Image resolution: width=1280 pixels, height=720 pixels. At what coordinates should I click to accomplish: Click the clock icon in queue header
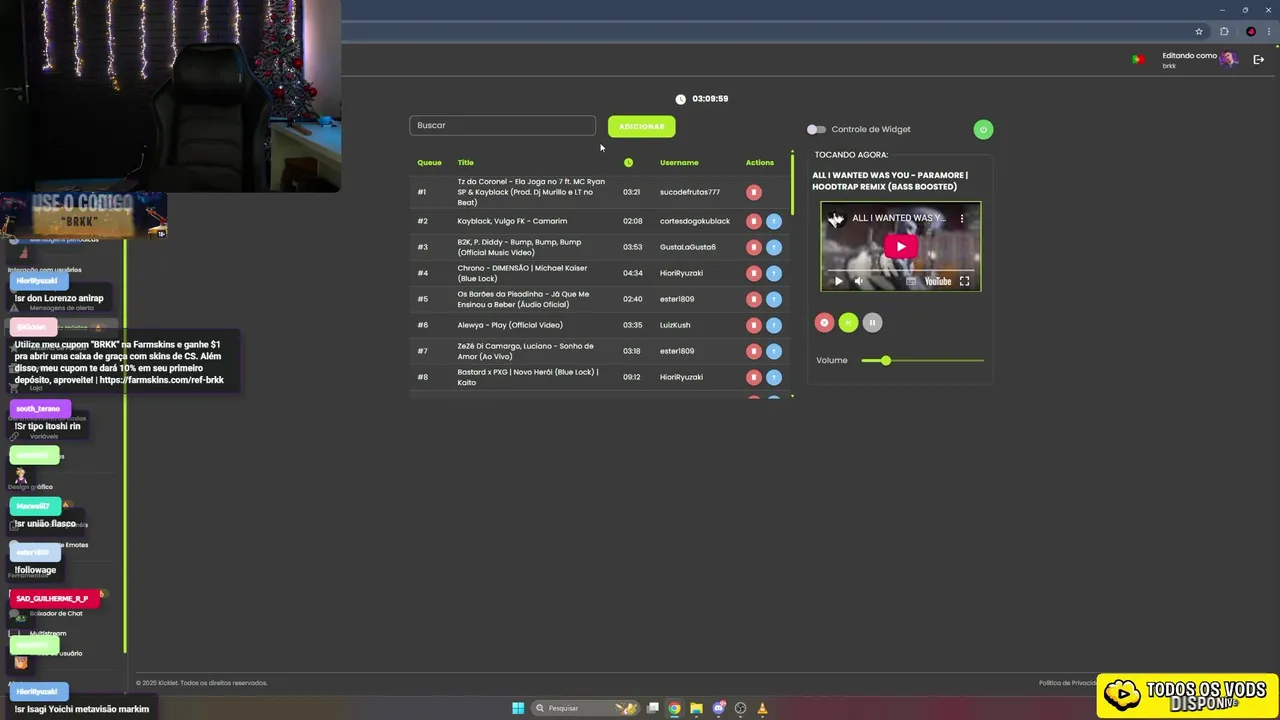point(628,162)
